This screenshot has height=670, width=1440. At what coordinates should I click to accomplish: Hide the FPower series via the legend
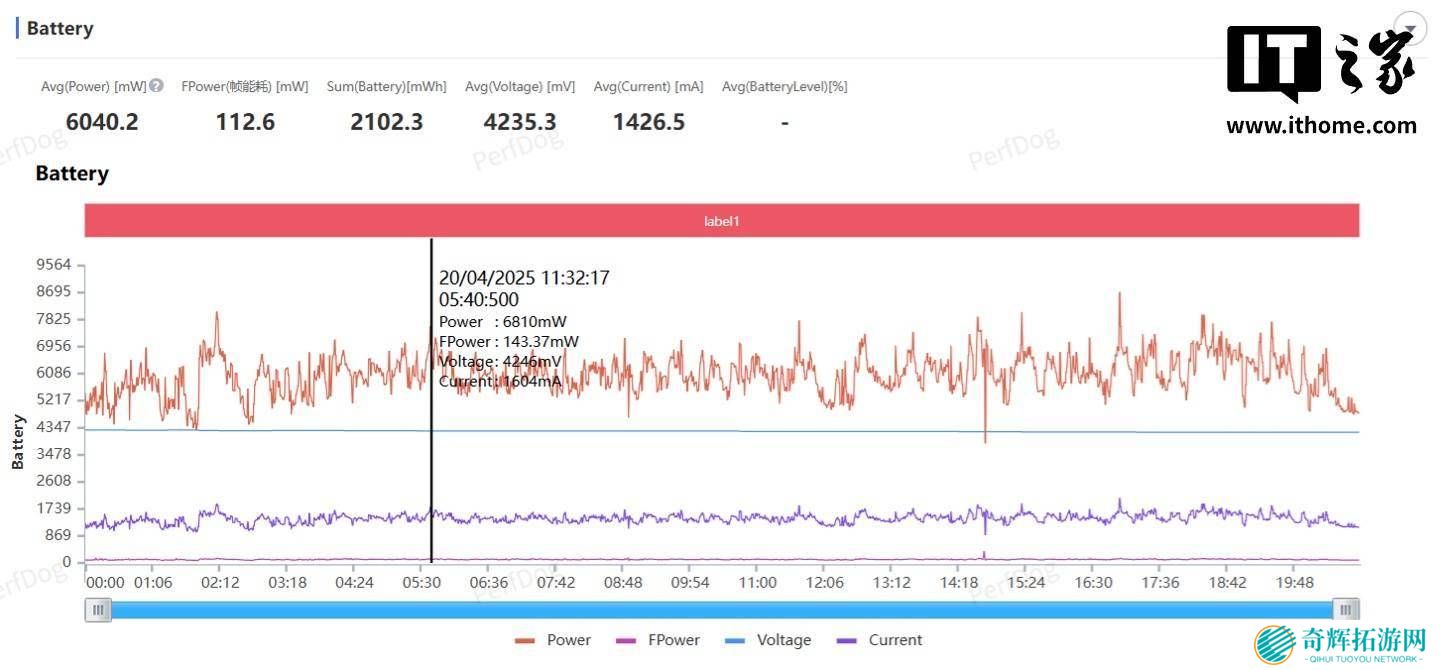659,640
